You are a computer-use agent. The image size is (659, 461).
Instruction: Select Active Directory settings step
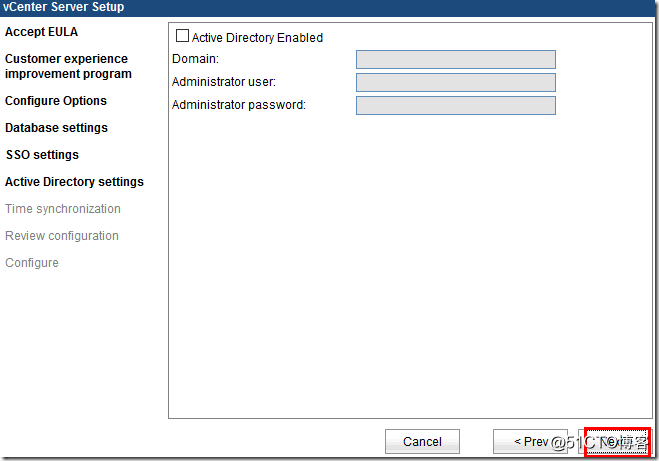click(x=74, y=182)
